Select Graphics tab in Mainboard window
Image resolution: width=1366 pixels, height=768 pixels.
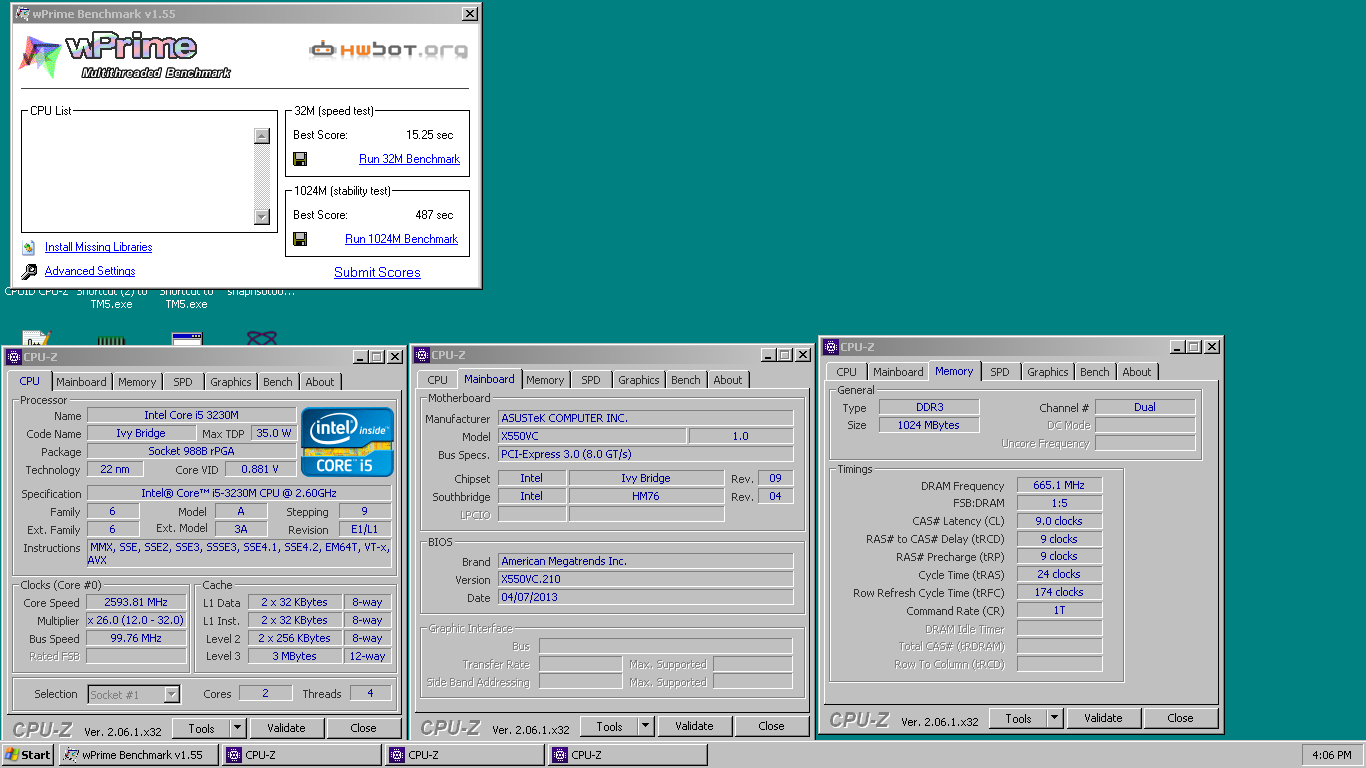coord(639,380)
